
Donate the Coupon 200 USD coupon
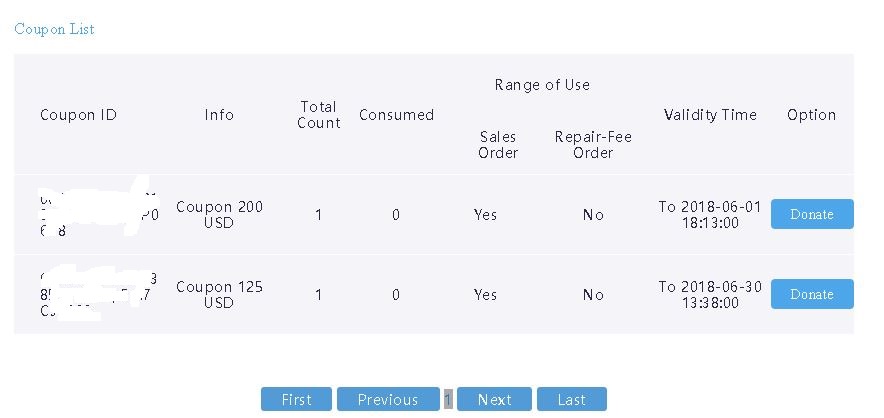point(812,214)
